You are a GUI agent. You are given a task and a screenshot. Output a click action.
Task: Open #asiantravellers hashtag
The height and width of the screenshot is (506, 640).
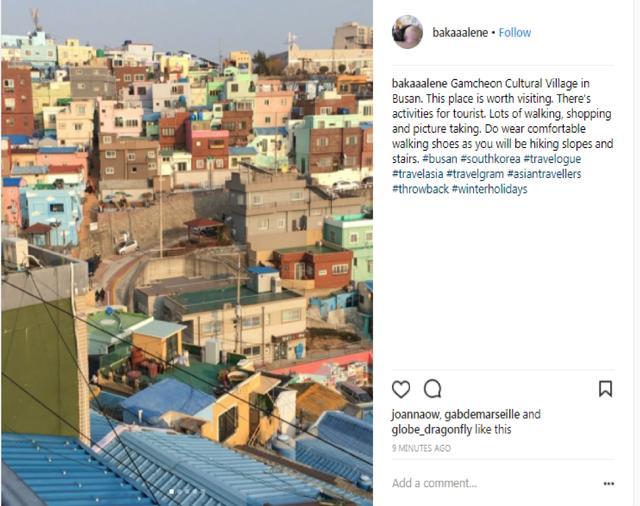point(544,174)
